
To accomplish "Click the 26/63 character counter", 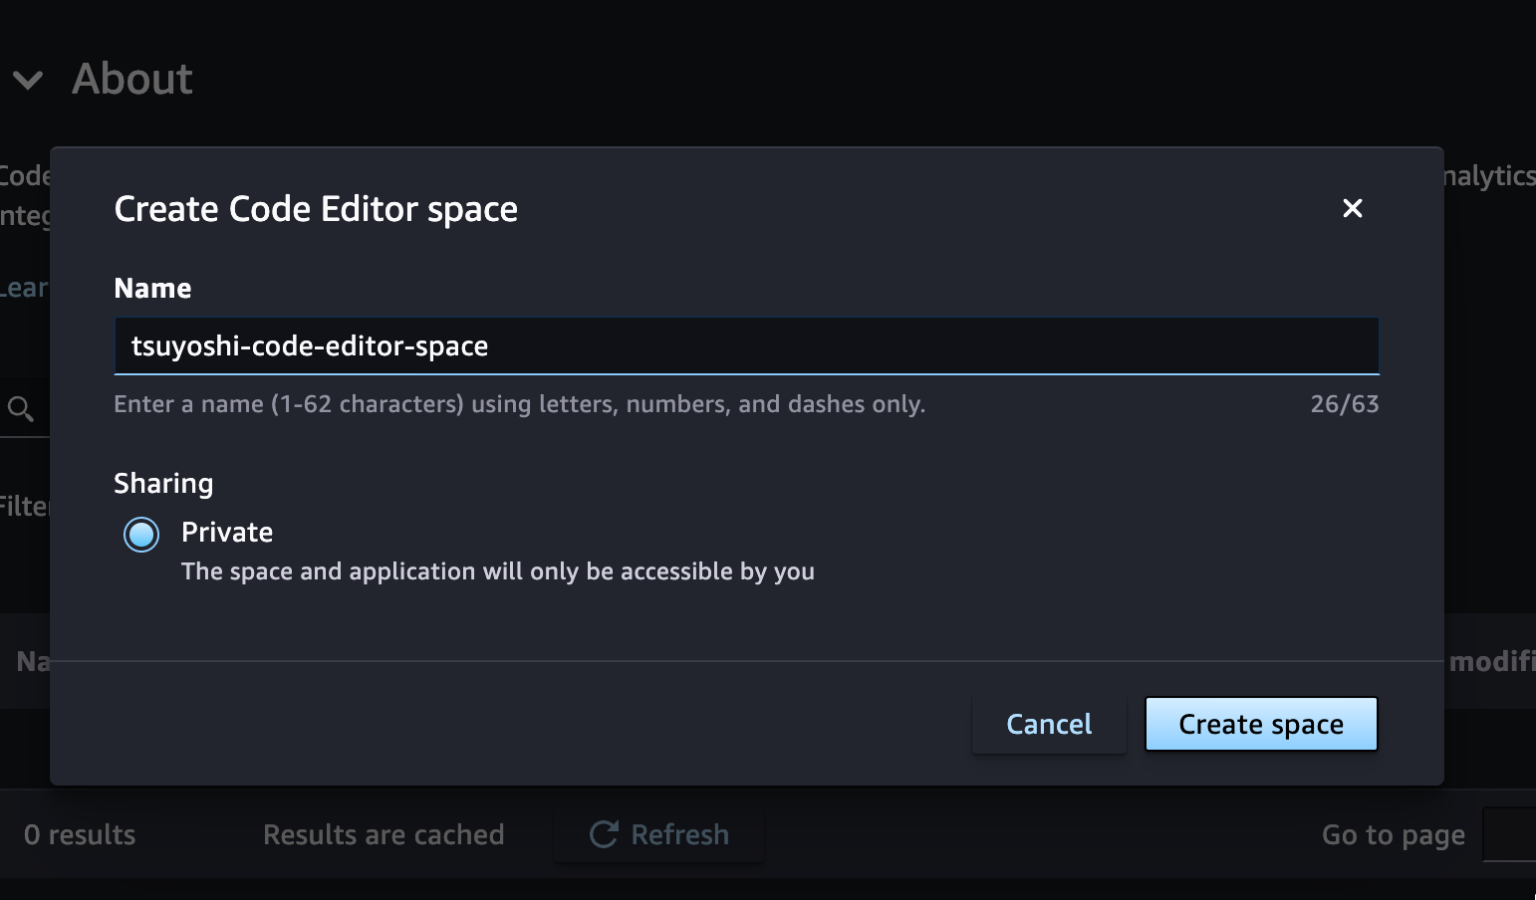I will (x=1344, y=404).
